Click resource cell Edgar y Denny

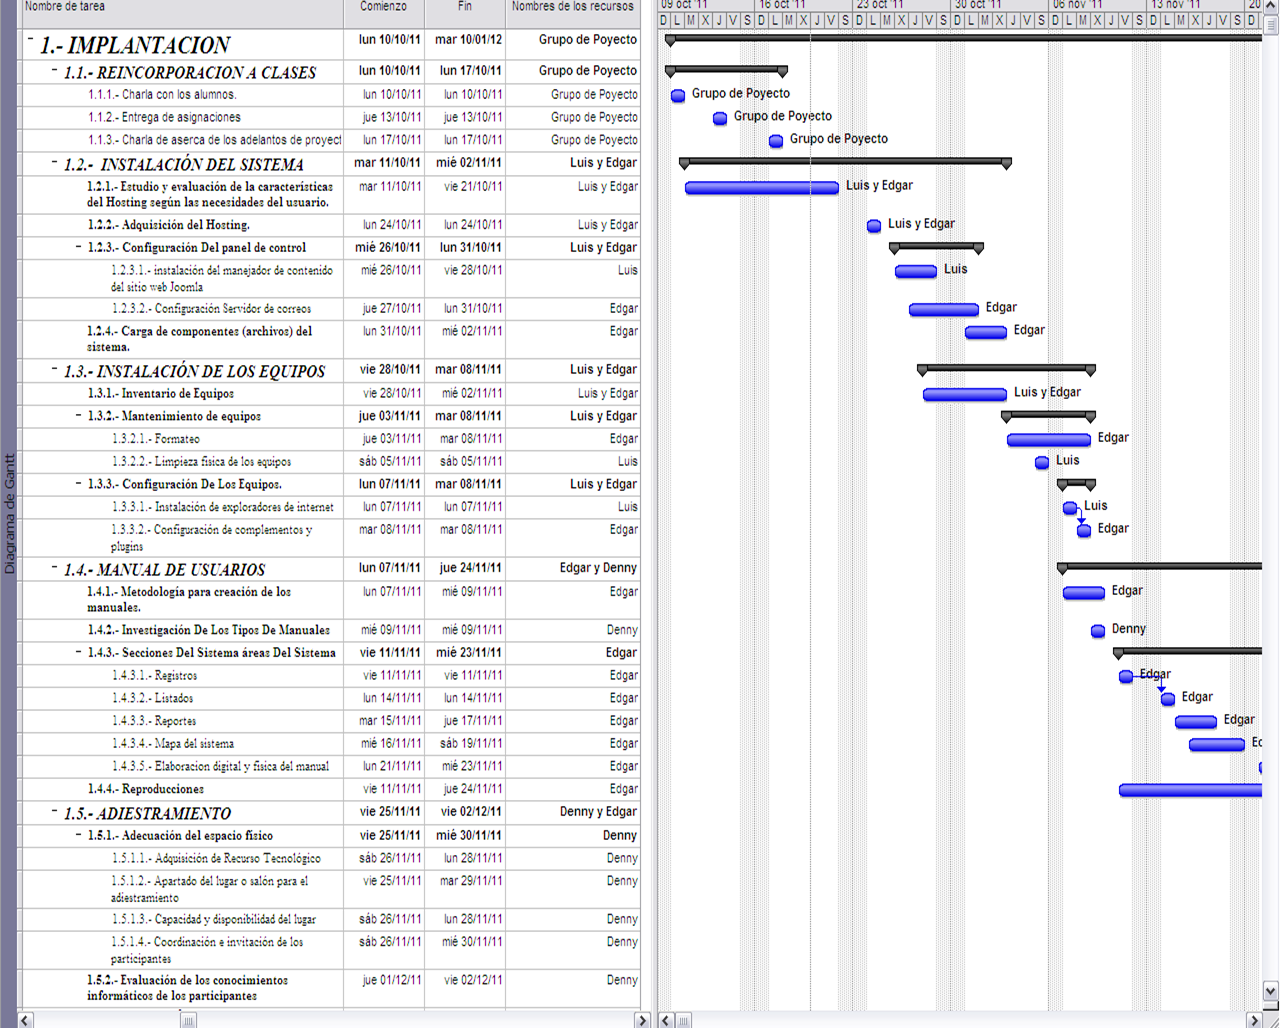coord(573,568)
